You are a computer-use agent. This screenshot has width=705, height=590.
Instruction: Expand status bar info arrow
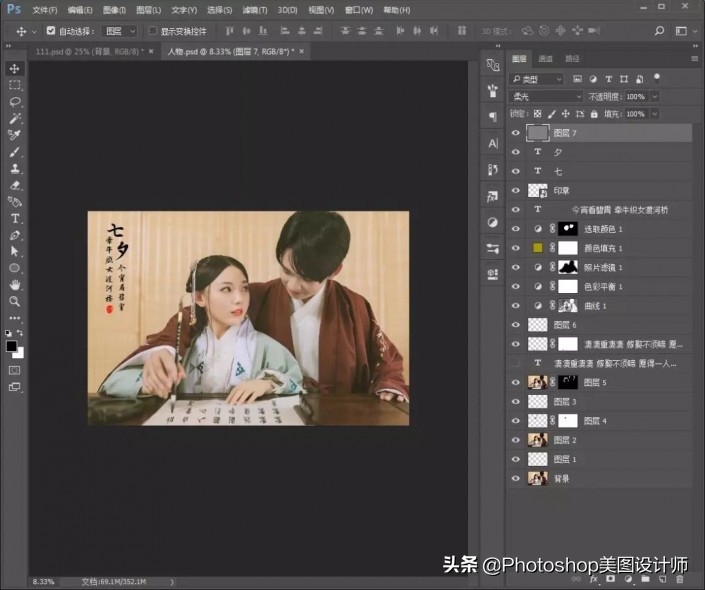point(172,581)
